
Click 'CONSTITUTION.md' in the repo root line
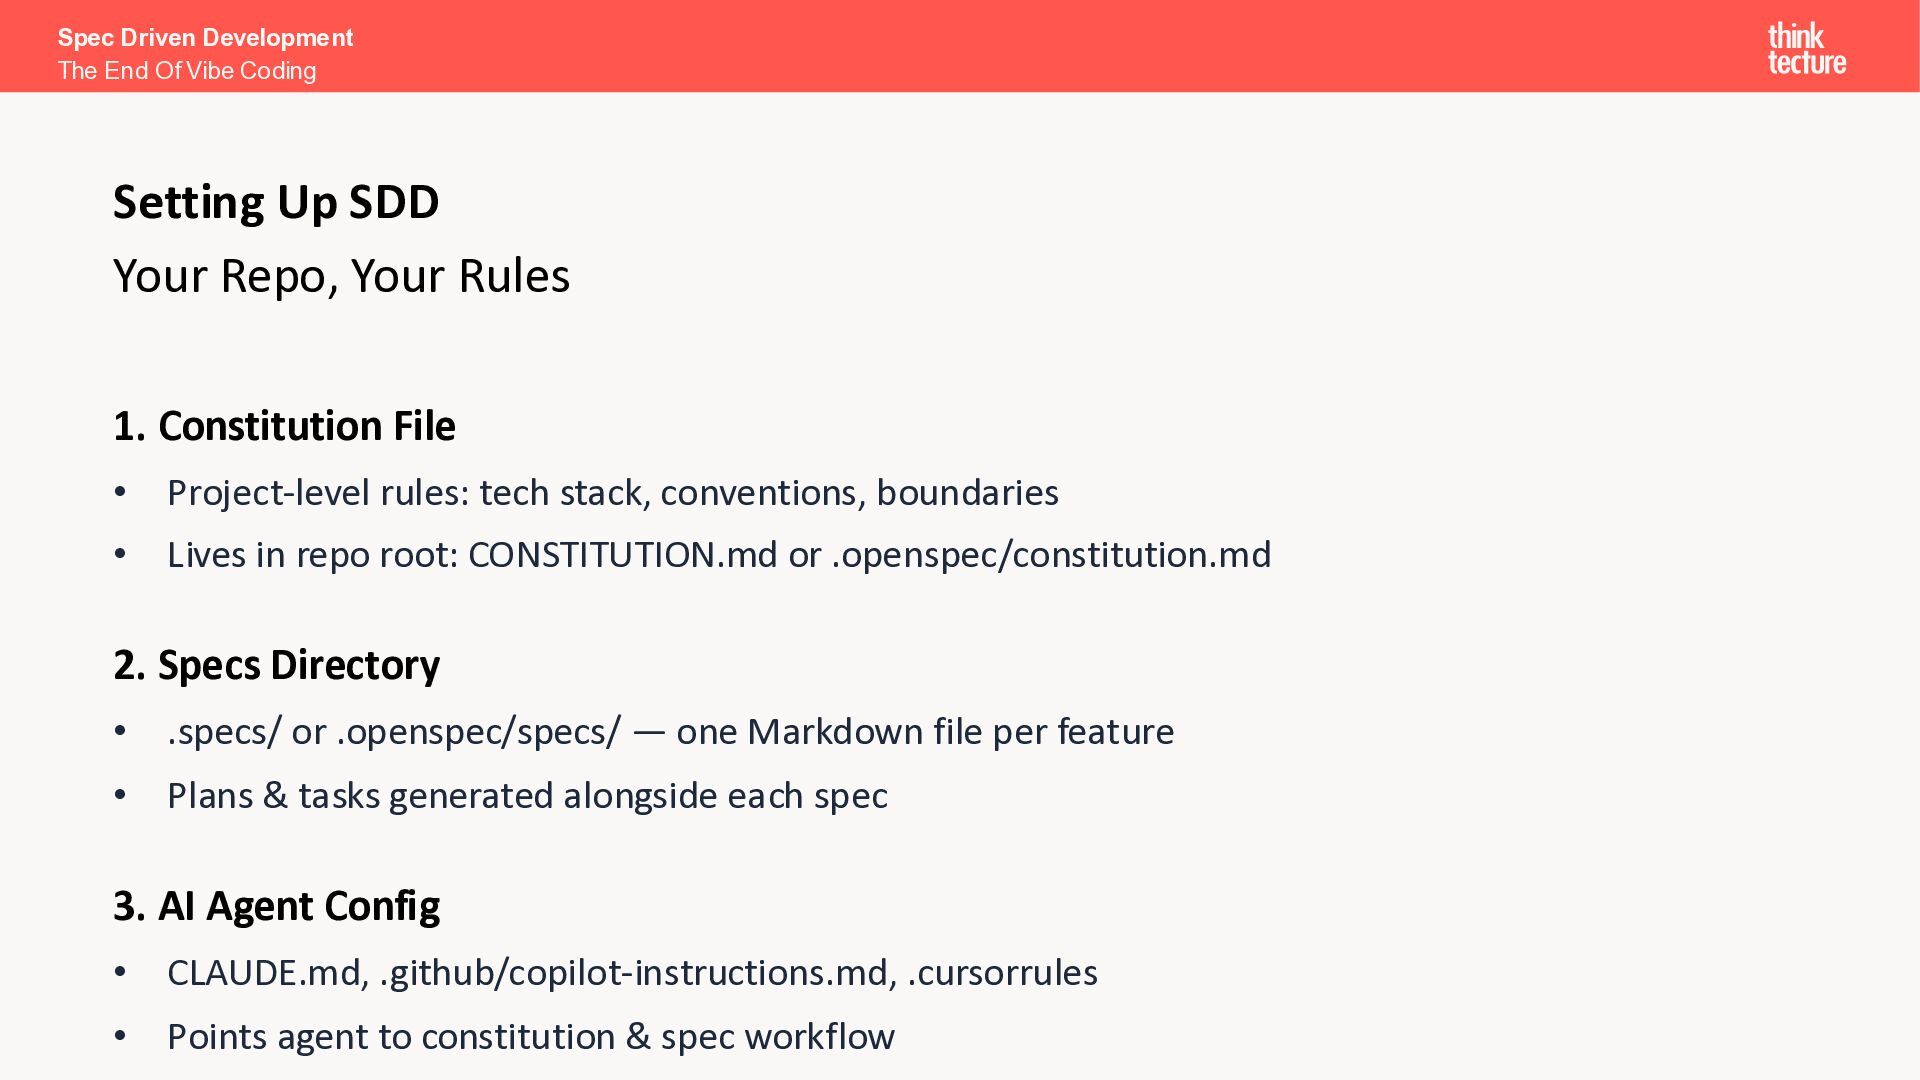point(622,555)
